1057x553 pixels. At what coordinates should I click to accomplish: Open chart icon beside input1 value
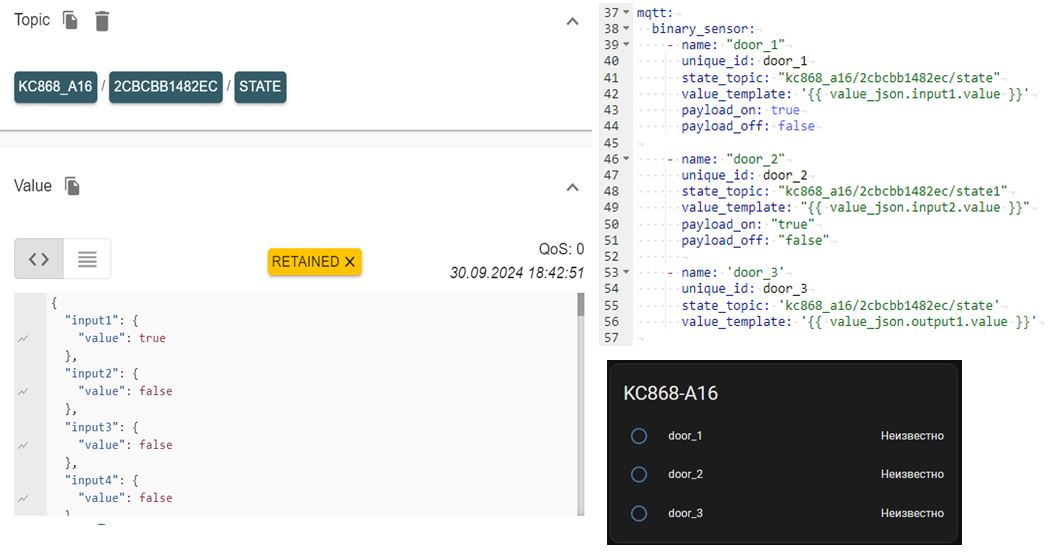point(23,339)
